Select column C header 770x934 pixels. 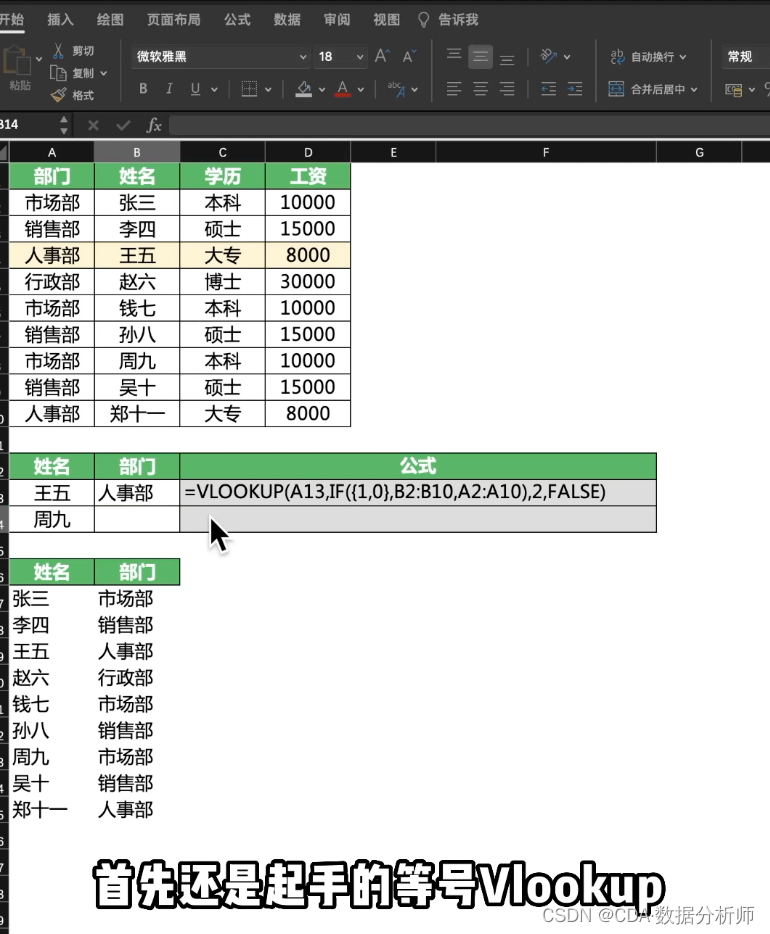click(x=222, y=152)
